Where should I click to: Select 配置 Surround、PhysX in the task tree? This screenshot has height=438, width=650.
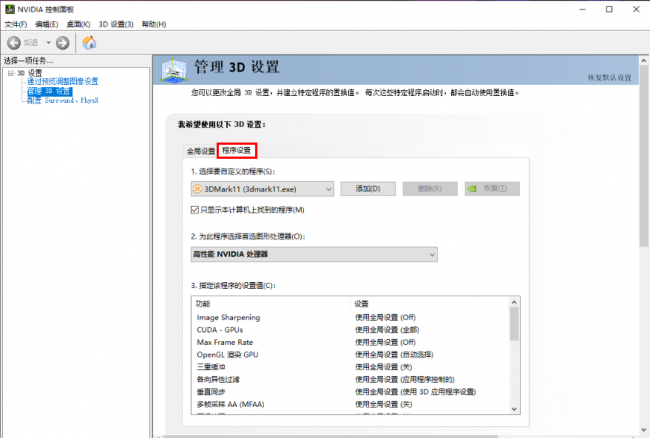63,100
